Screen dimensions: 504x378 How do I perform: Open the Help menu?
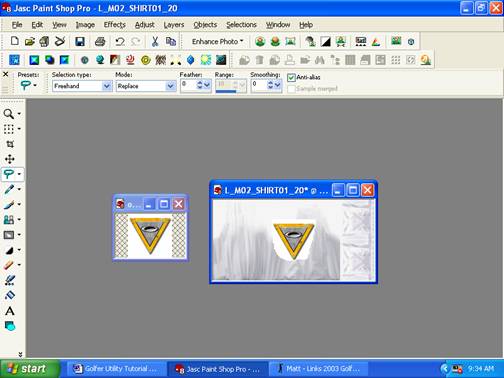point(306,25)
